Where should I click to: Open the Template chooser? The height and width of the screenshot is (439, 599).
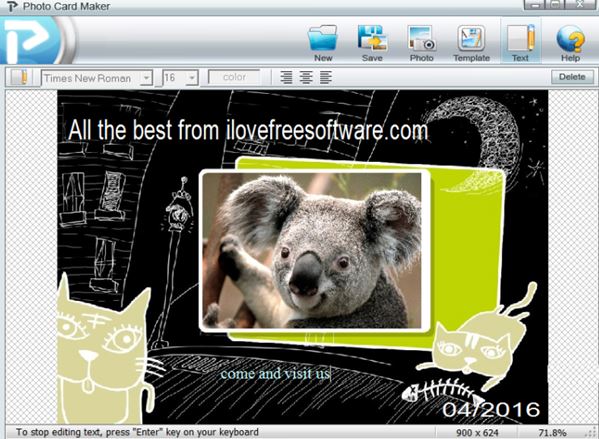pyautogui.click(x=471, y=43)
